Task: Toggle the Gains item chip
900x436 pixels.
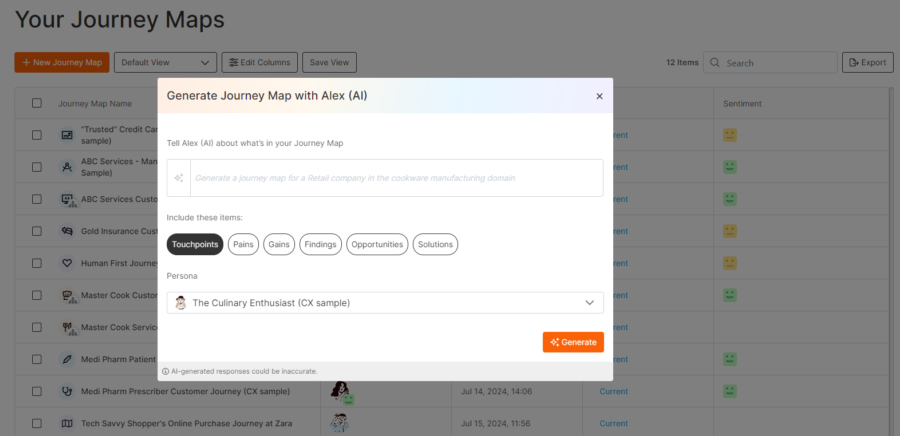Action: pyautogui.click(x=280, y=244)
